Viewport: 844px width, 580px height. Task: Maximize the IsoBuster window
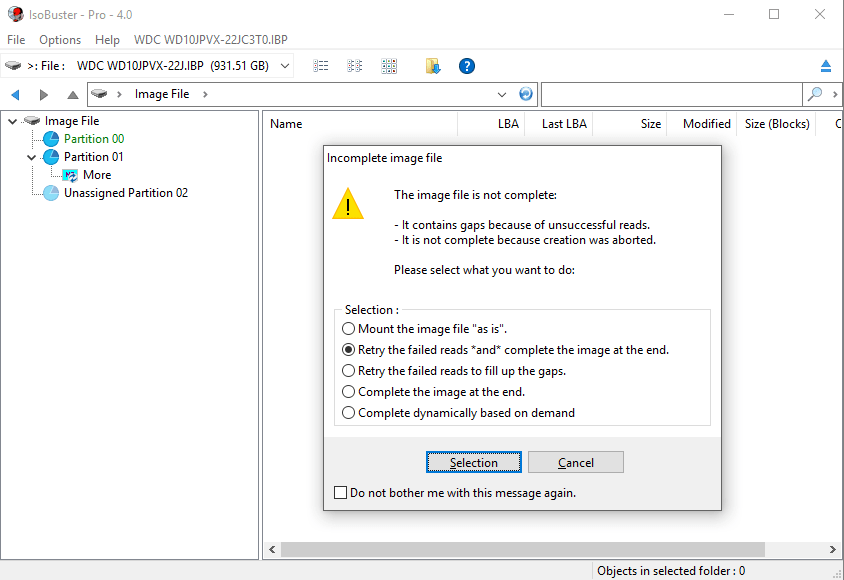774,15
